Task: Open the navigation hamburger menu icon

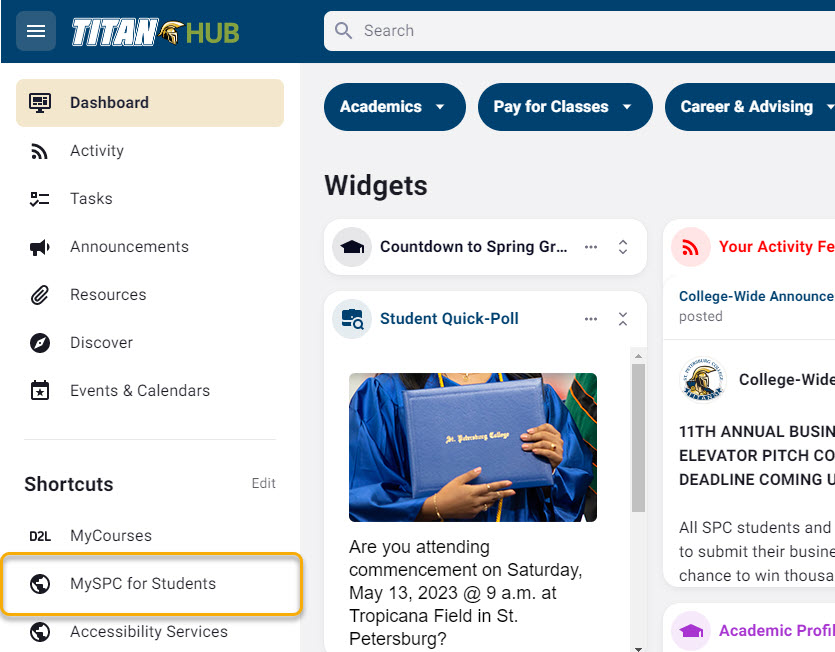Action: click(x=36, y=31)
